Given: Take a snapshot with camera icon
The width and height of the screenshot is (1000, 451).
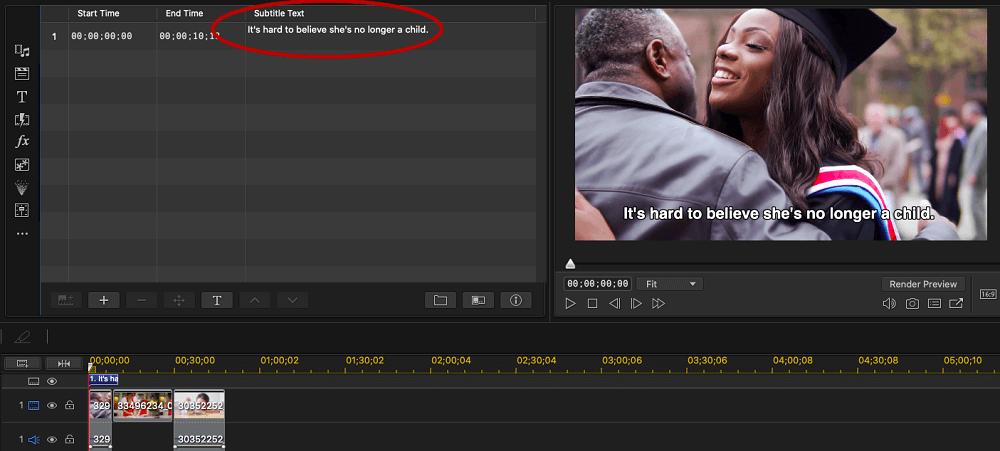Looking at the screenshot, I should pyautogui.click(x=913, y=304).
